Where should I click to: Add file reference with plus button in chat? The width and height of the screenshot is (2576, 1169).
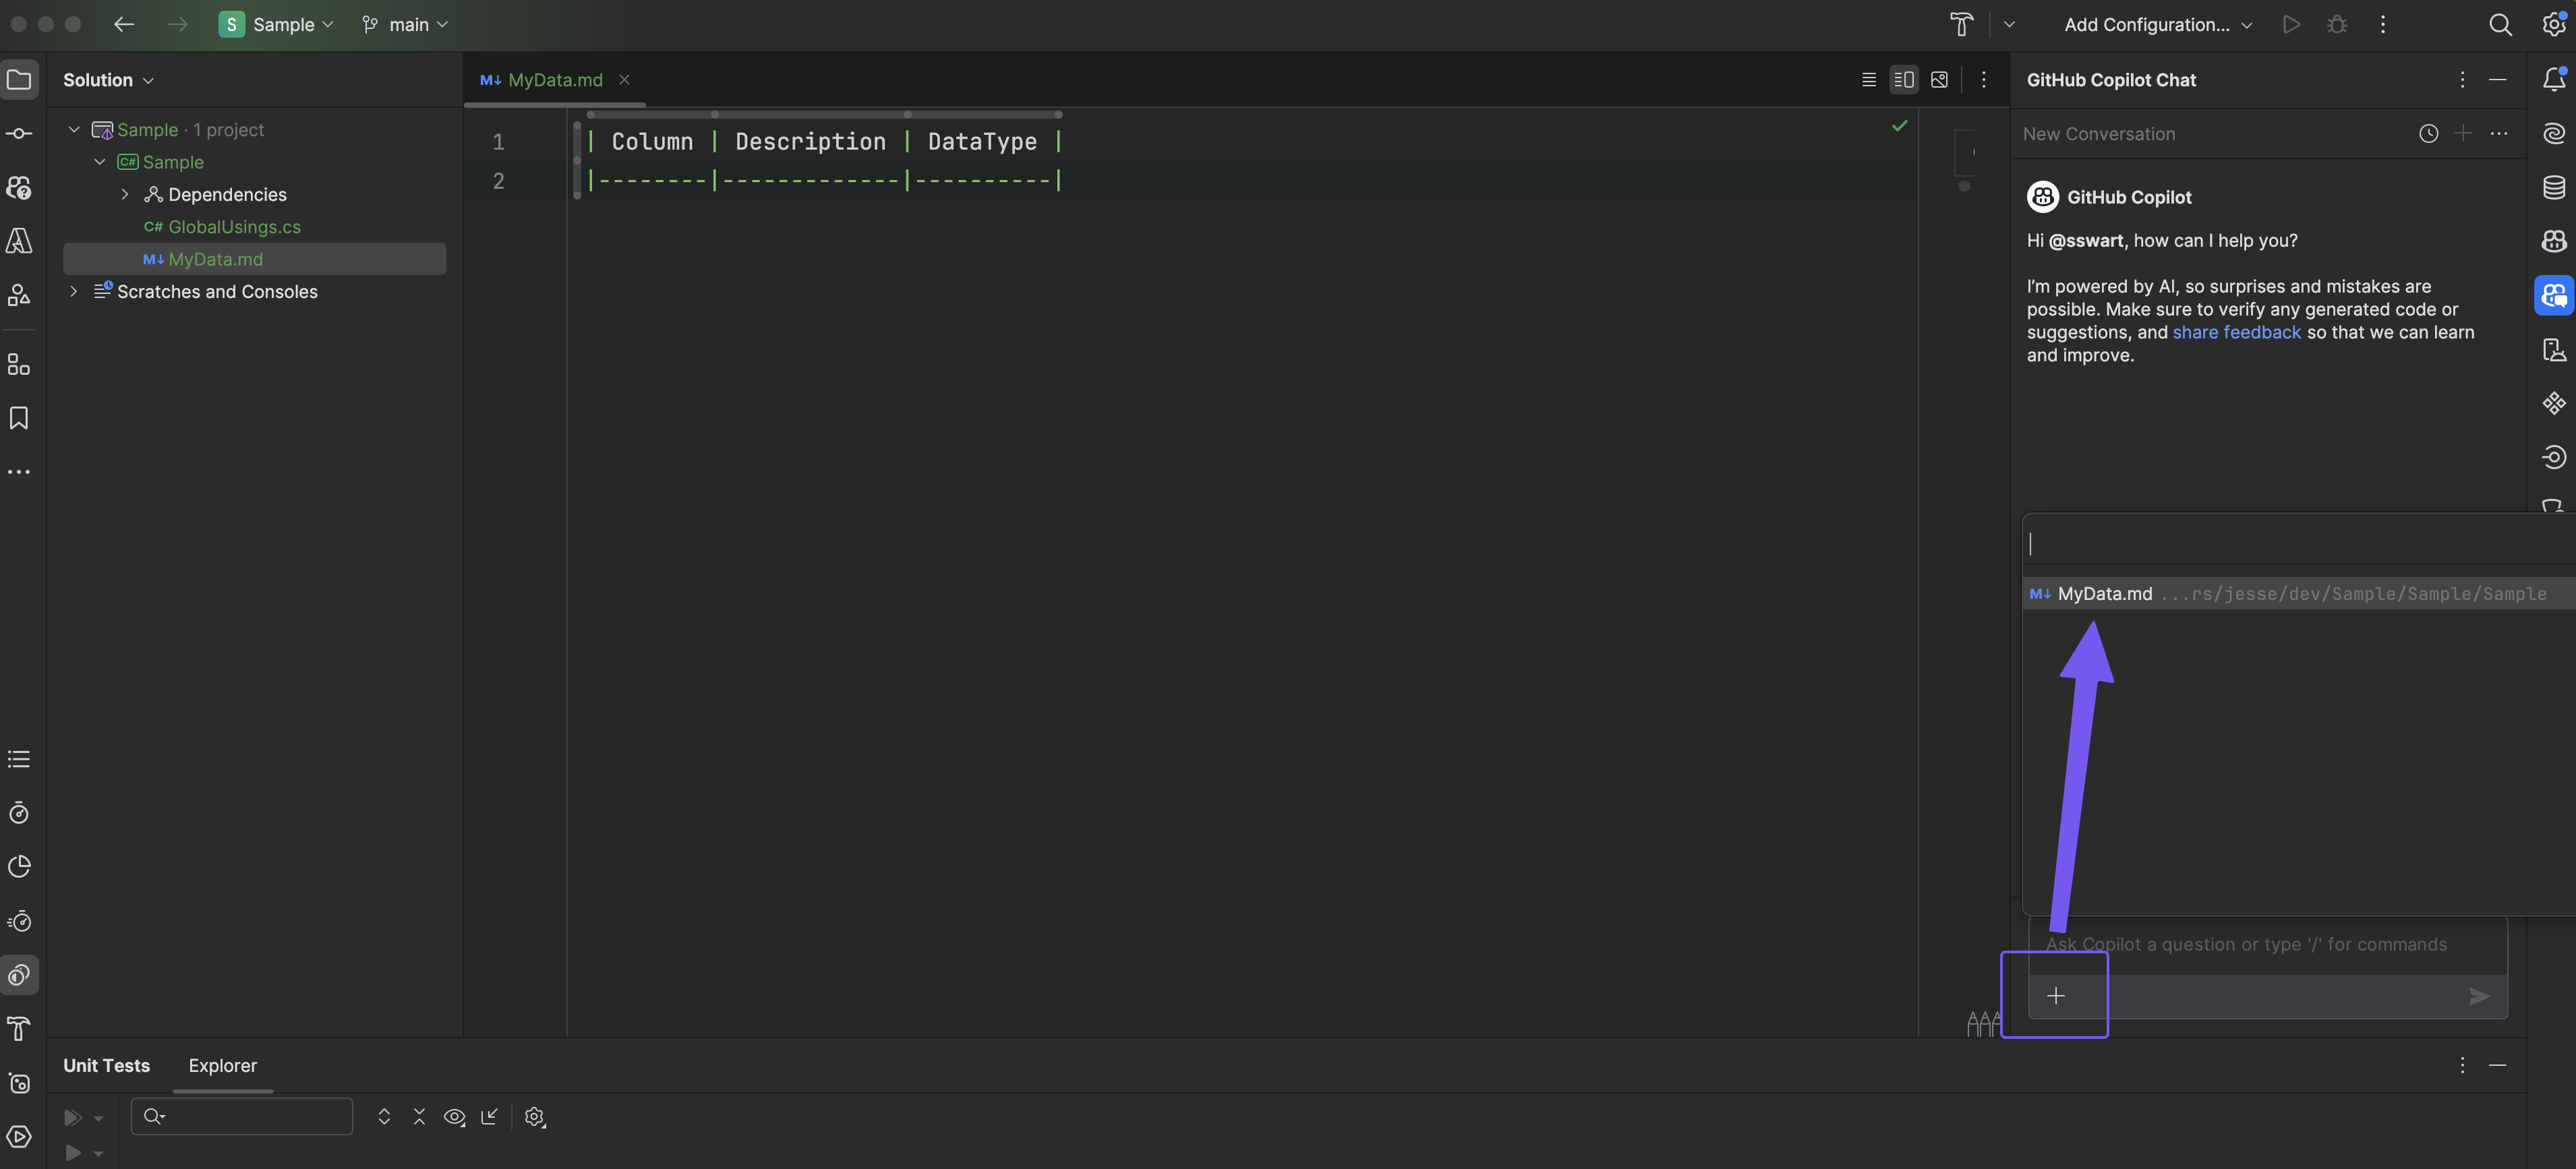2055,996
